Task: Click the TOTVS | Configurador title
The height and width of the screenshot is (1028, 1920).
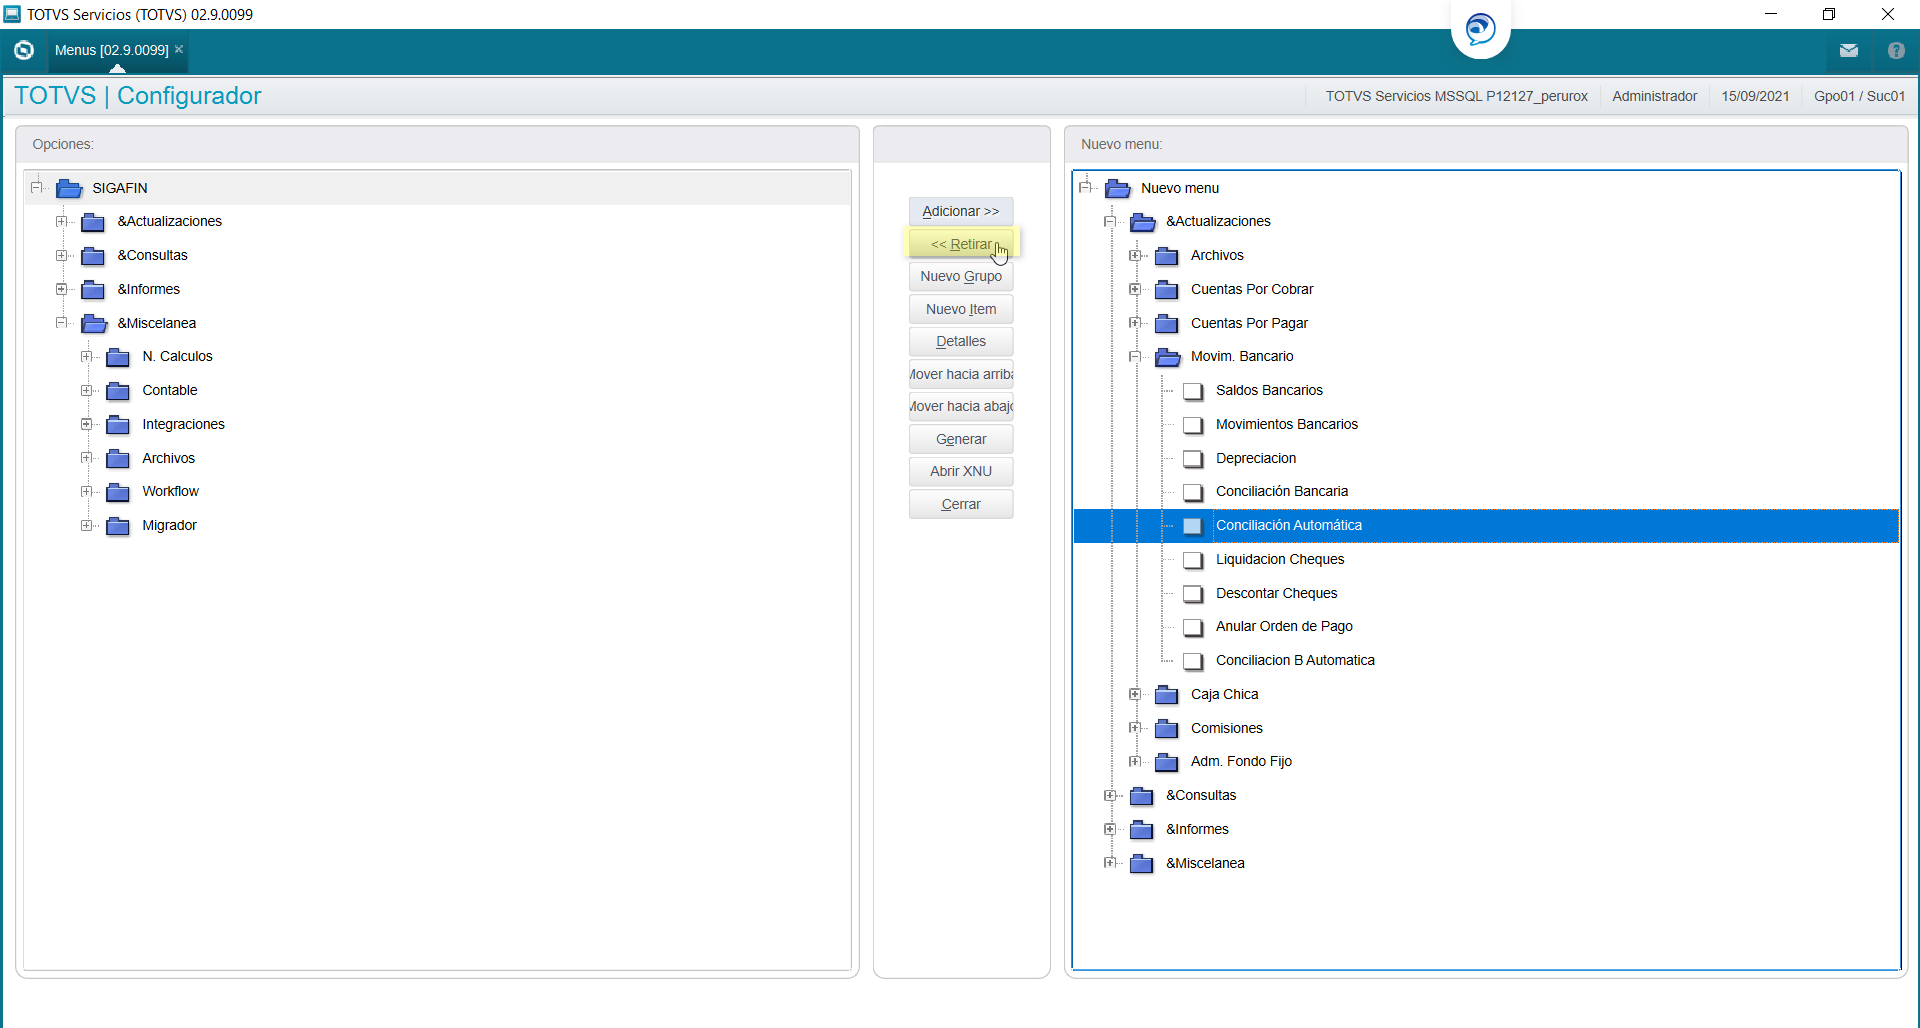Action: [138, 95]
